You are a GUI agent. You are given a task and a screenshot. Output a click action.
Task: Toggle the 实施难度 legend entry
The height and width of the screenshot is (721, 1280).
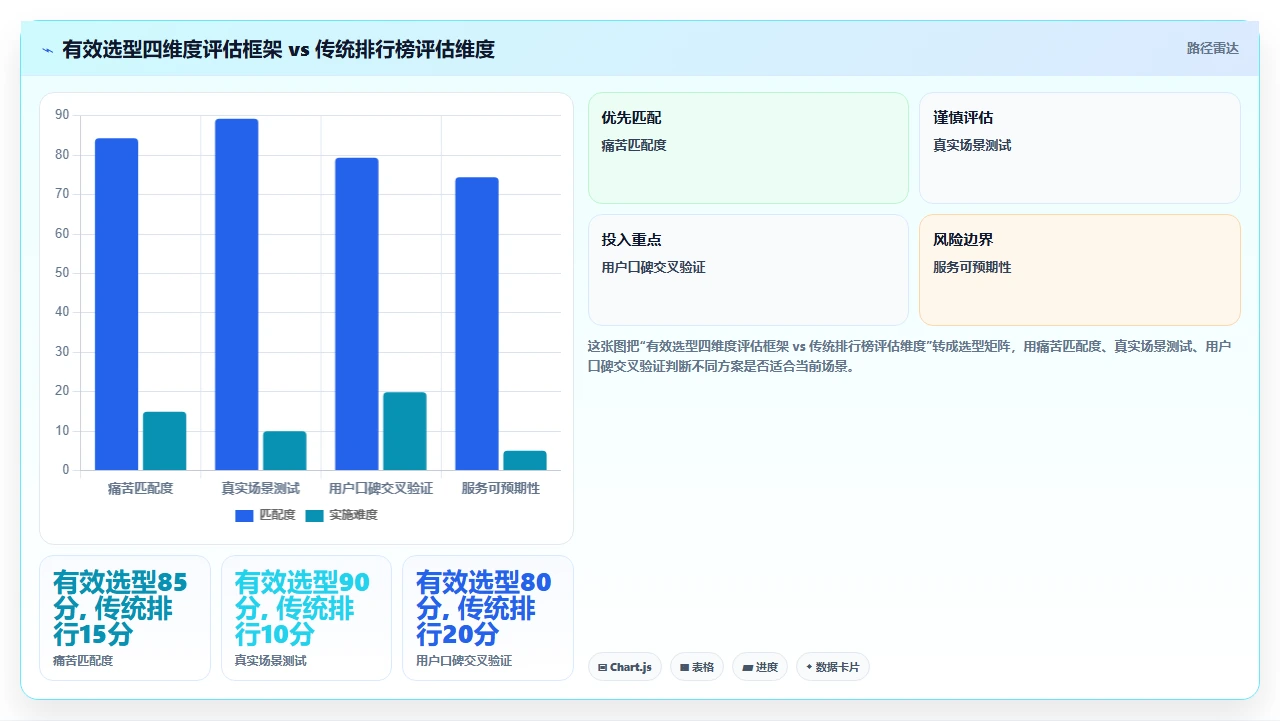coord(341,515)
